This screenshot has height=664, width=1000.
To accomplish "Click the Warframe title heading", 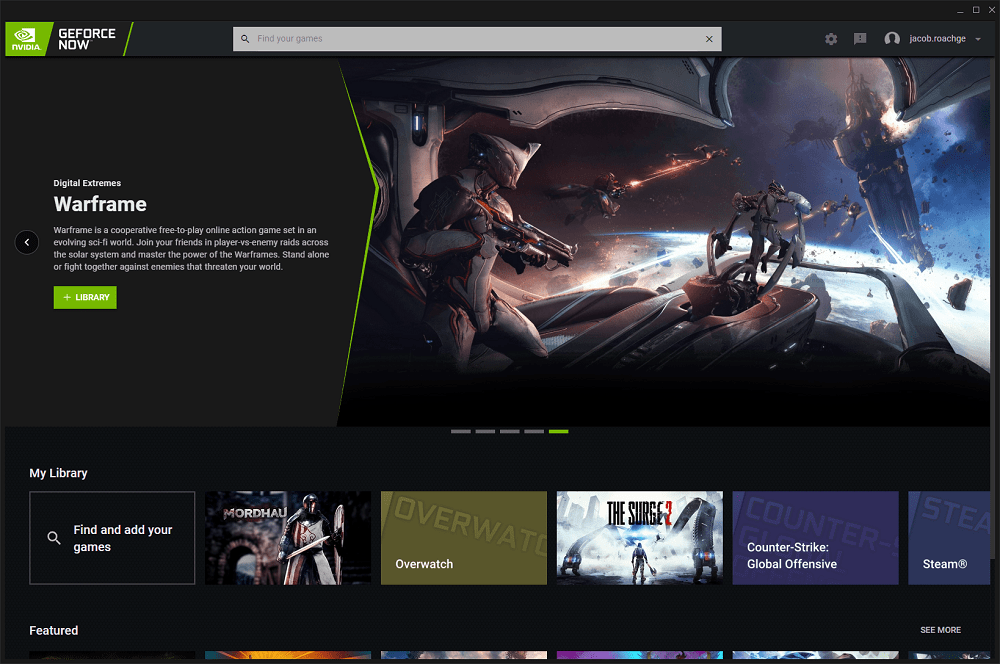I will click(100, 204).
